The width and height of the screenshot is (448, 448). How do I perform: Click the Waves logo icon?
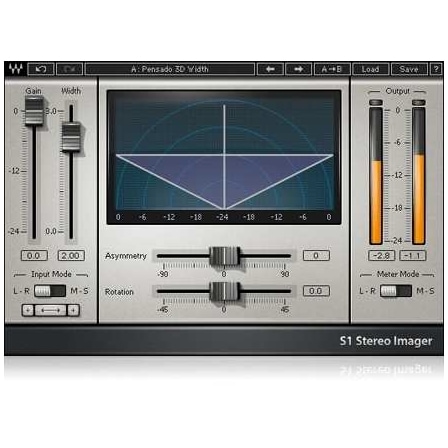15,69
